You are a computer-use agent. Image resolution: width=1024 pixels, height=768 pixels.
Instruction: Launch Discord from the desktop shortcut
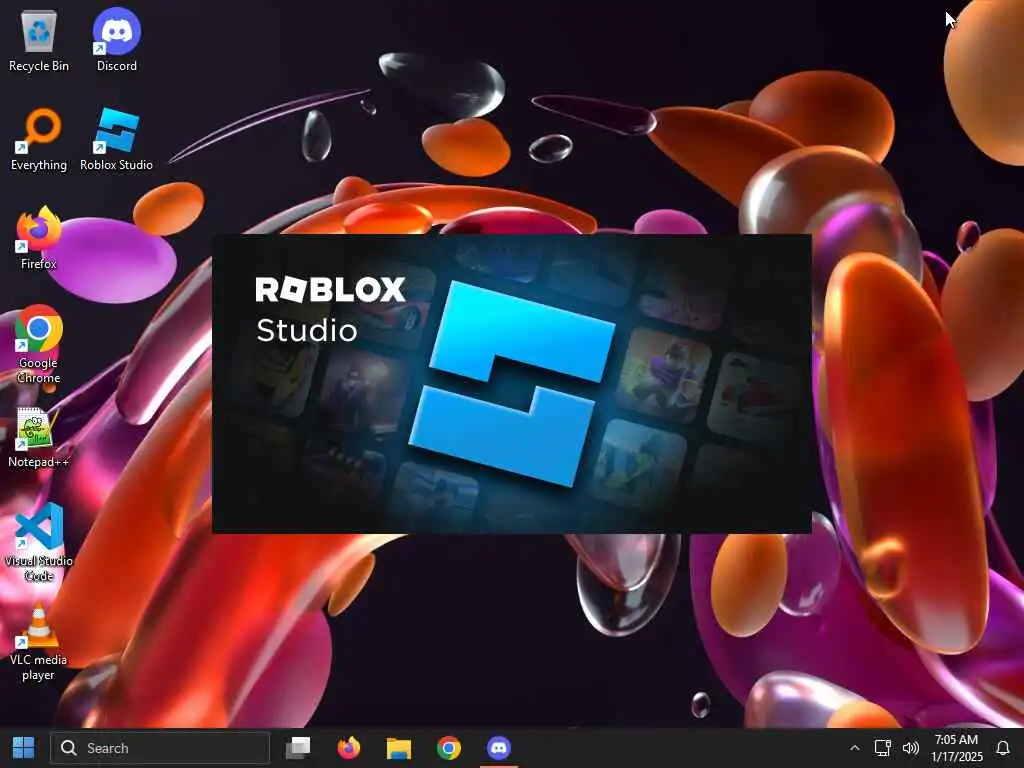point(116,40)
